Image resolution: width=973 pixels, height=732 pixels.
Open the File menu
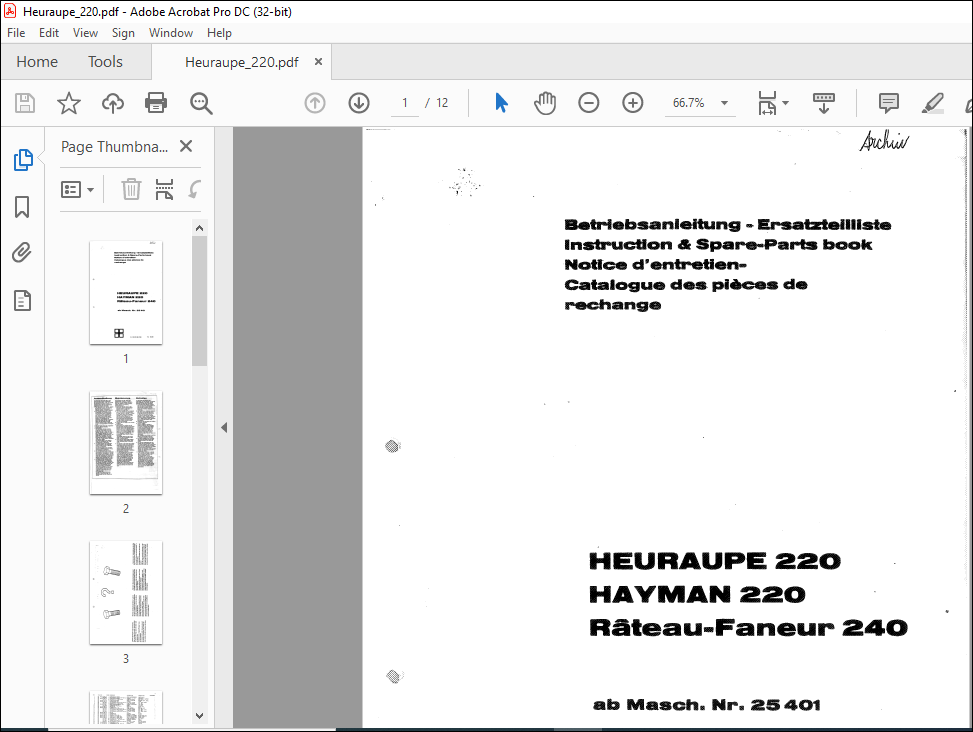coord(16,33)
